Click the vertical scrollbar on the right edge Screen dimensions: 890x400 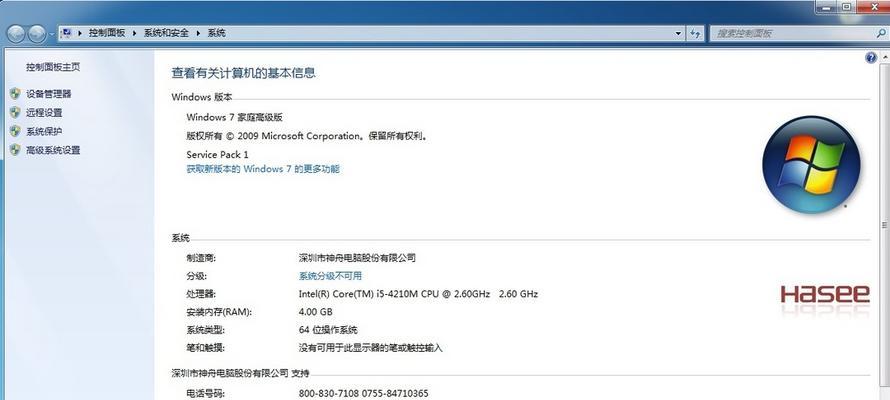point(884,226)
